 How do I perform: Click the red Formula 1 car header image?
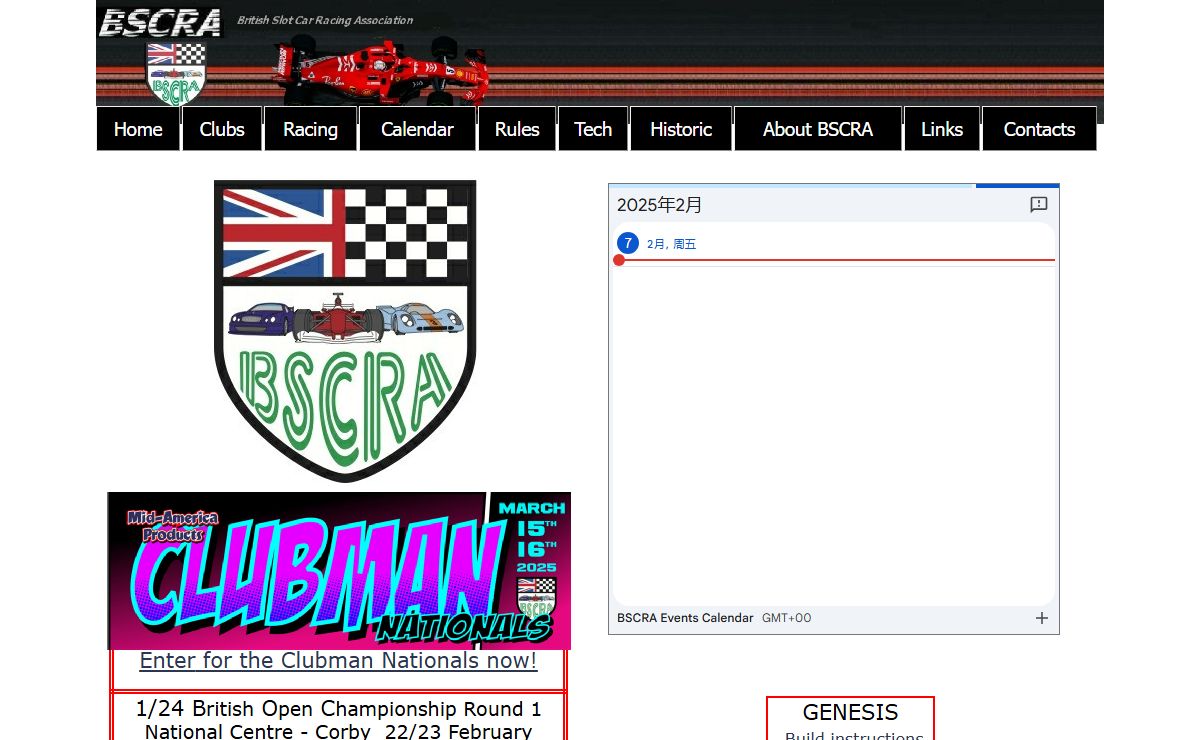(x=380, y=71)
